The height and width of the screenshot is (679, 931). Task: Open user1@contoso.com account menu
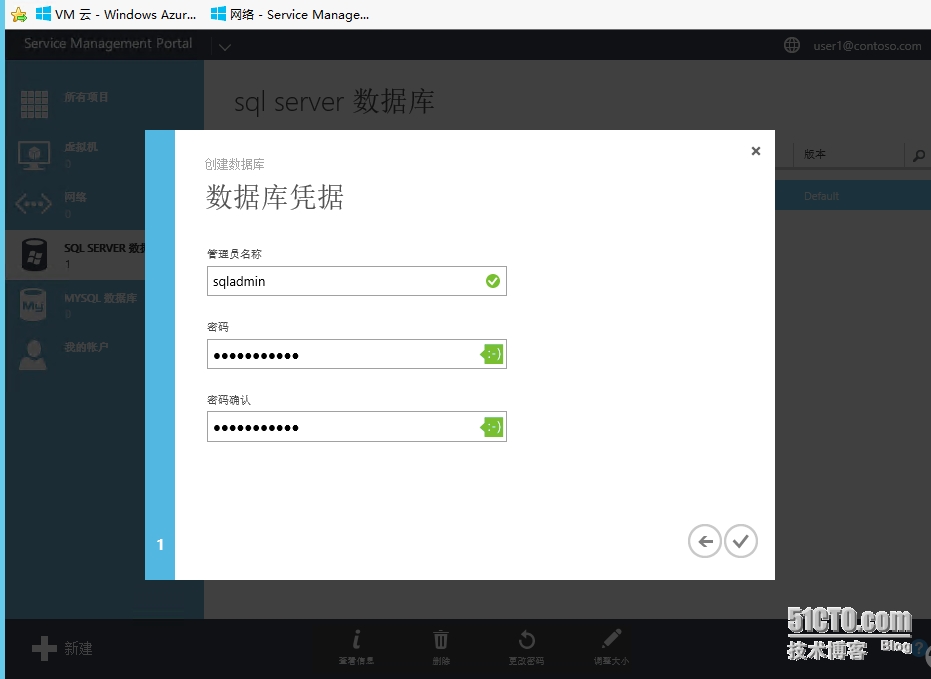tap(867, 46)
